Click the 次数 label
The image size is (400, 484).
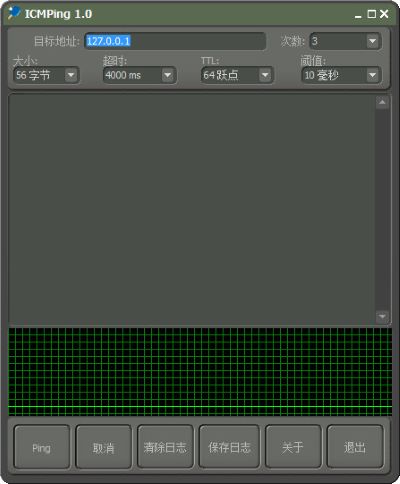[x=293, y=41]
